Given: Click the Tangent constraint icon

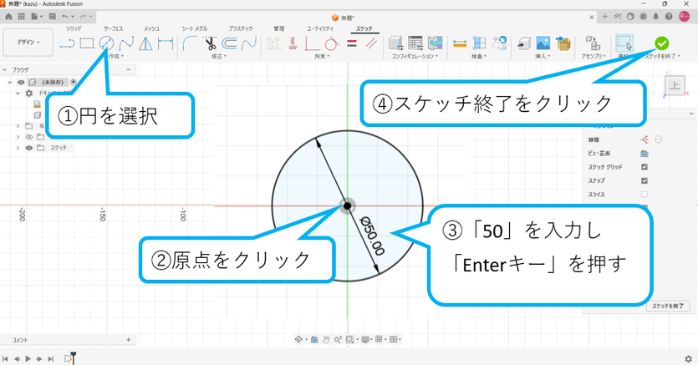Looking at the screenshot, I should tap(332, 44).
